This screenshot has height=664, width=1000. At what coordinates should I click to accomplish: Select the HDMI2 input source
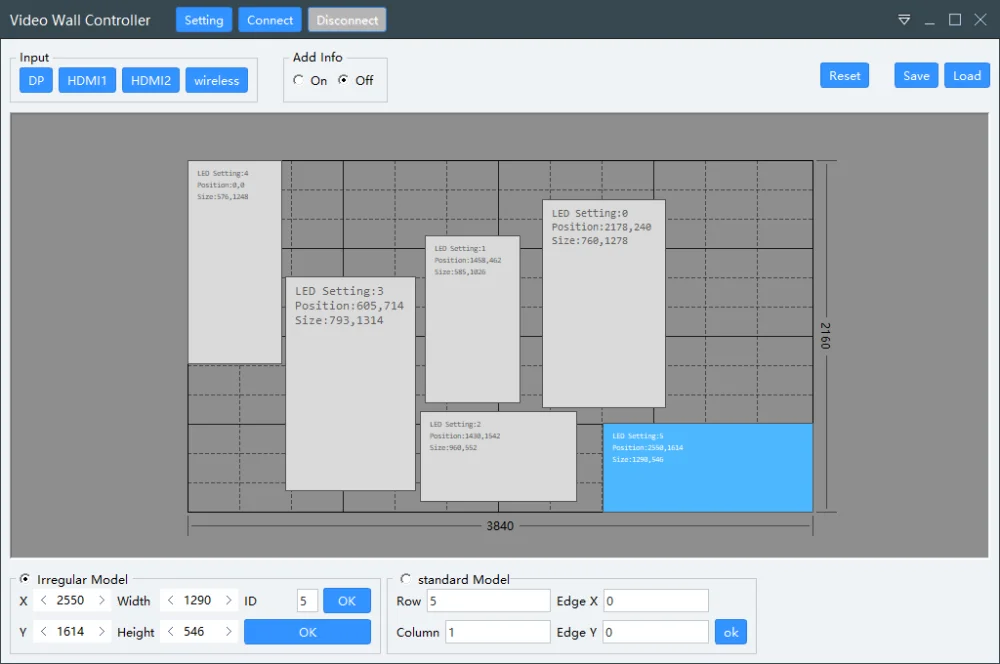pyautogui.click(x=151, y=80)
